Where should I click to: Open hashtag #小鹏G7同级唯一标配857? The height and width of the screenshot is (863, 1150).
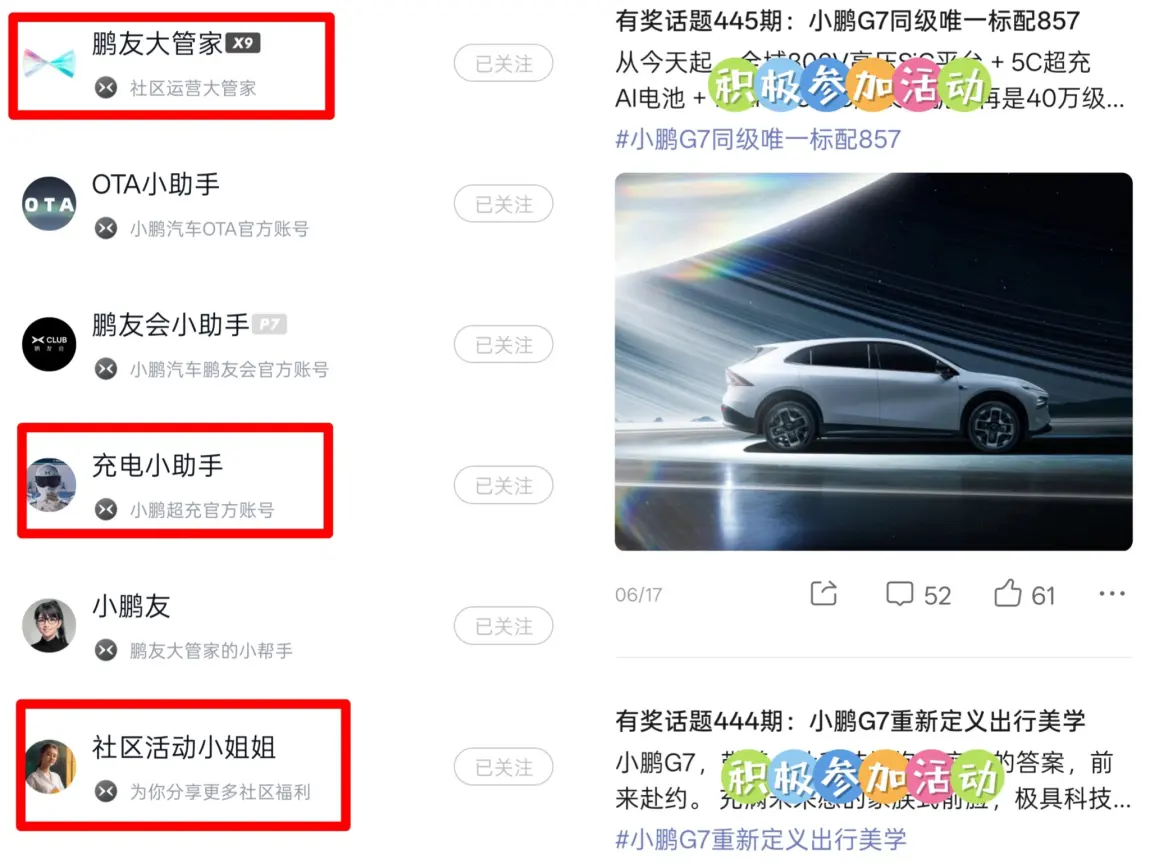pyautogui.click(x=758, y=139)
